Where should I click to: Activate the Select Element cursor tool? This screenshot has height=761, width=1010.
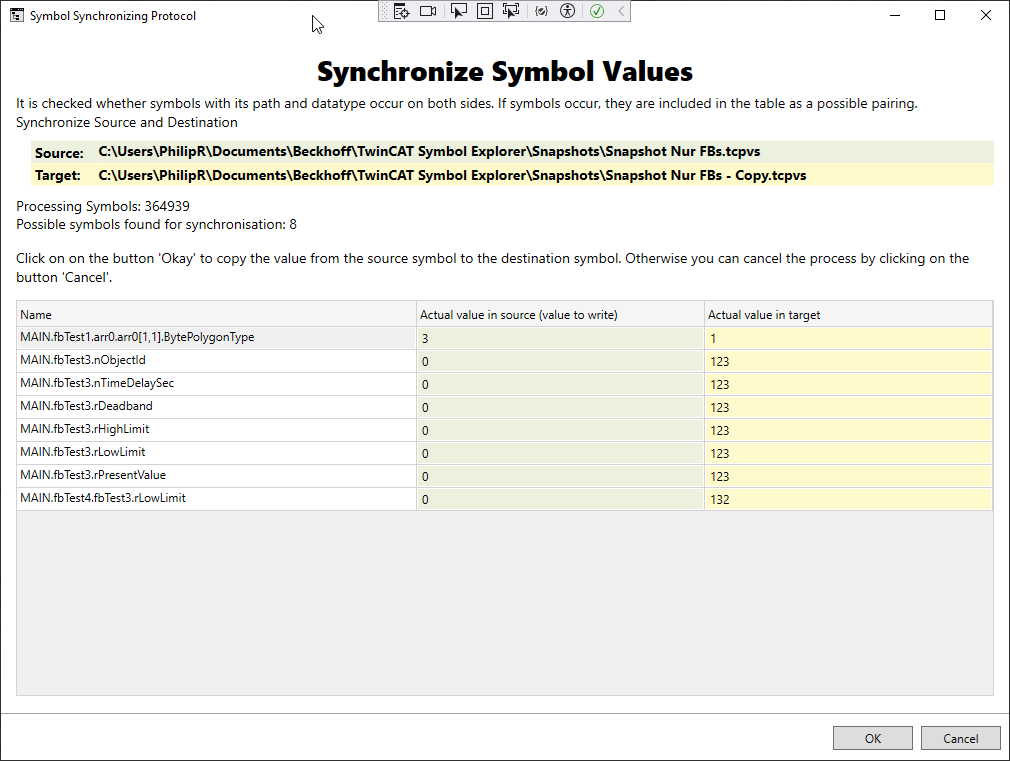pos(458,11)
